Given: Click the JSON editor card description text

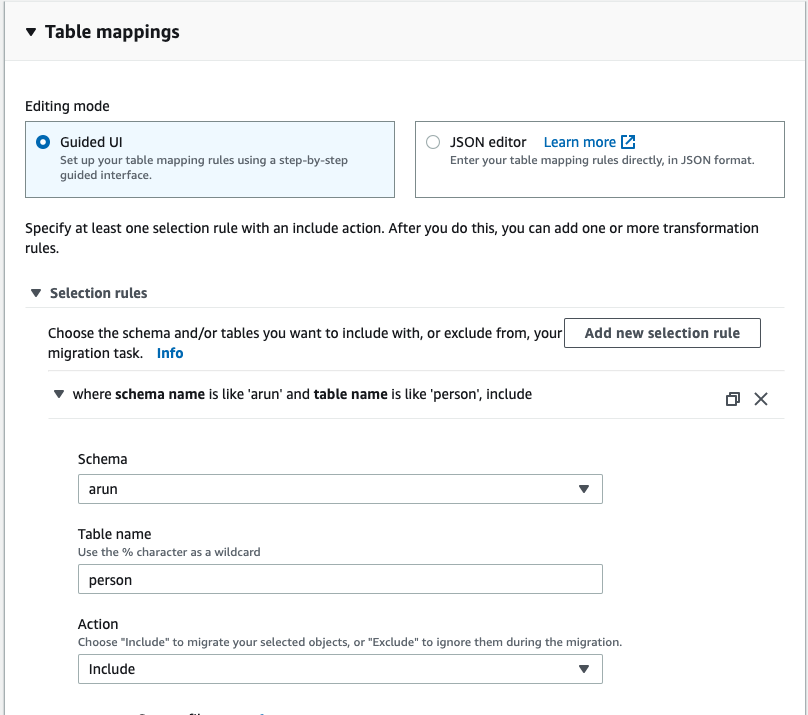Looking at the screenshot, I should pyautogui.click(x=602, y=160).
